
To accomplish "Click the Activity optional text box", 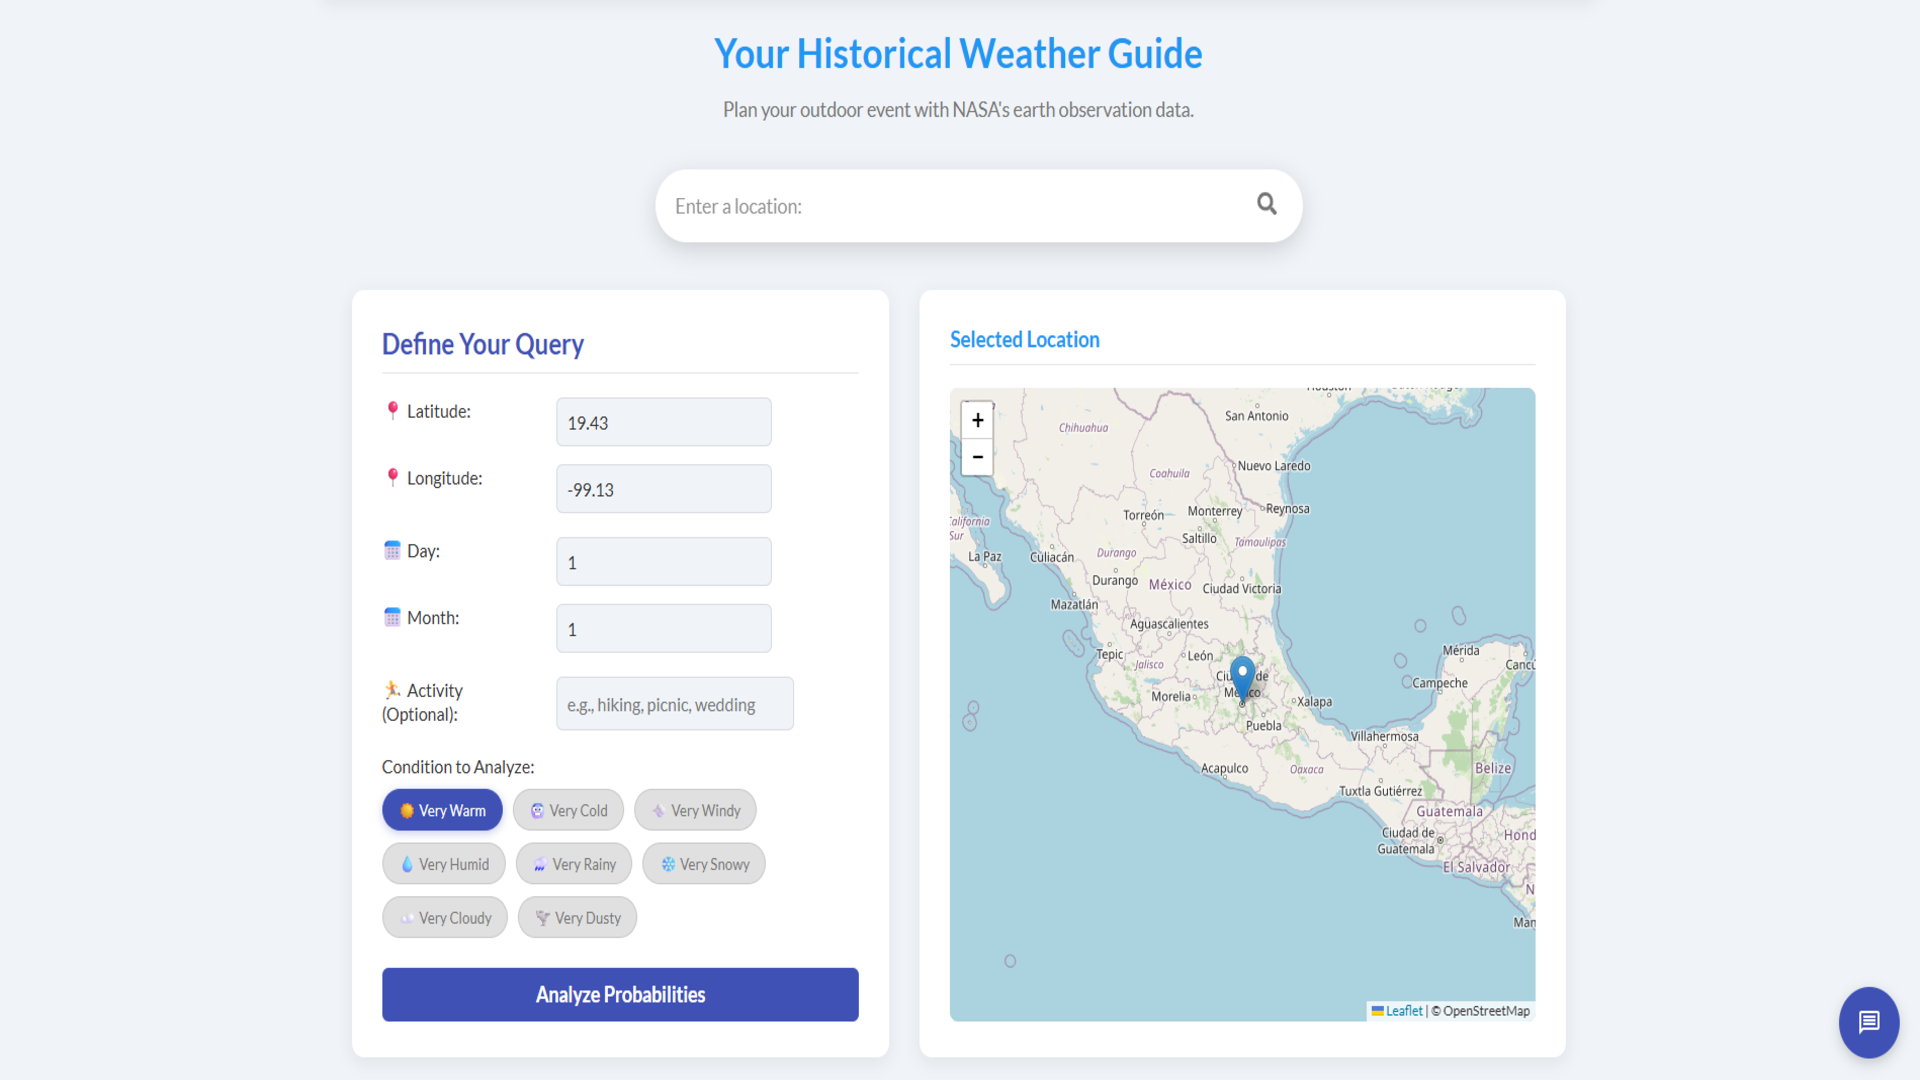I will coord(674,704).
